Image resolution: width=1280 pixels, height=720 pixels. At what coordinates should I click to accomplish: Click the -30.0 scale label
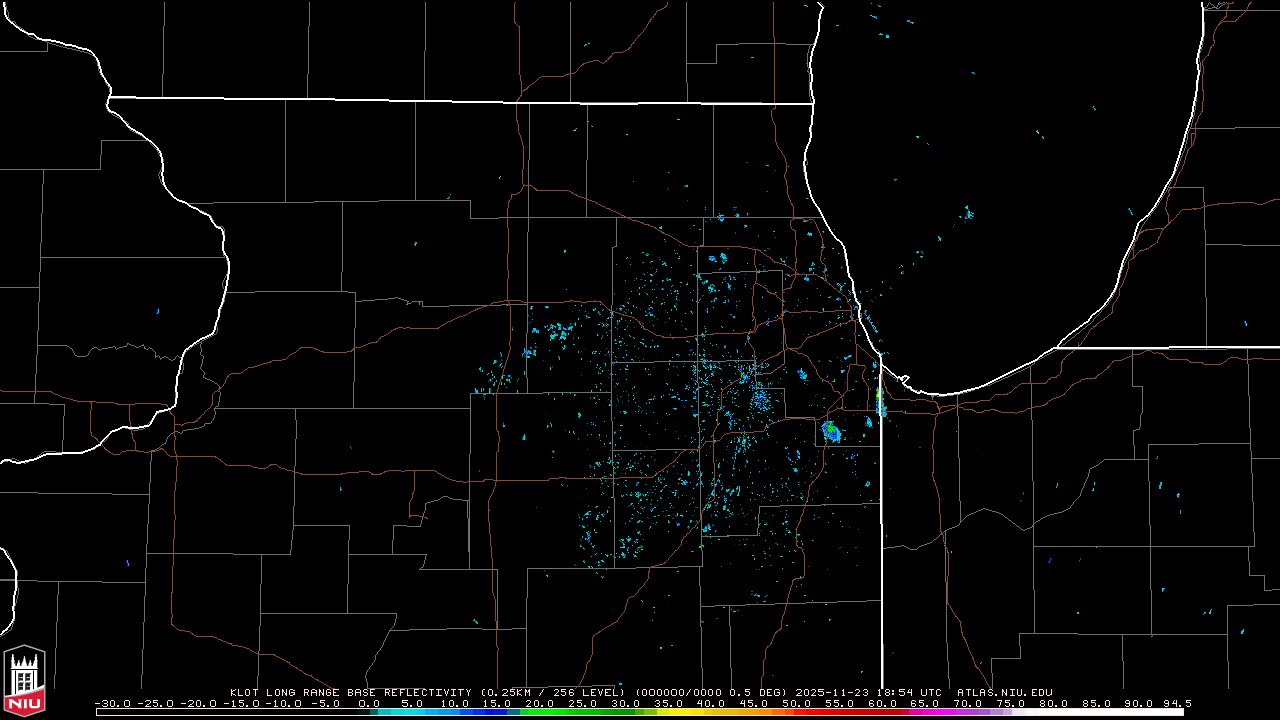(x=111, y=704)
